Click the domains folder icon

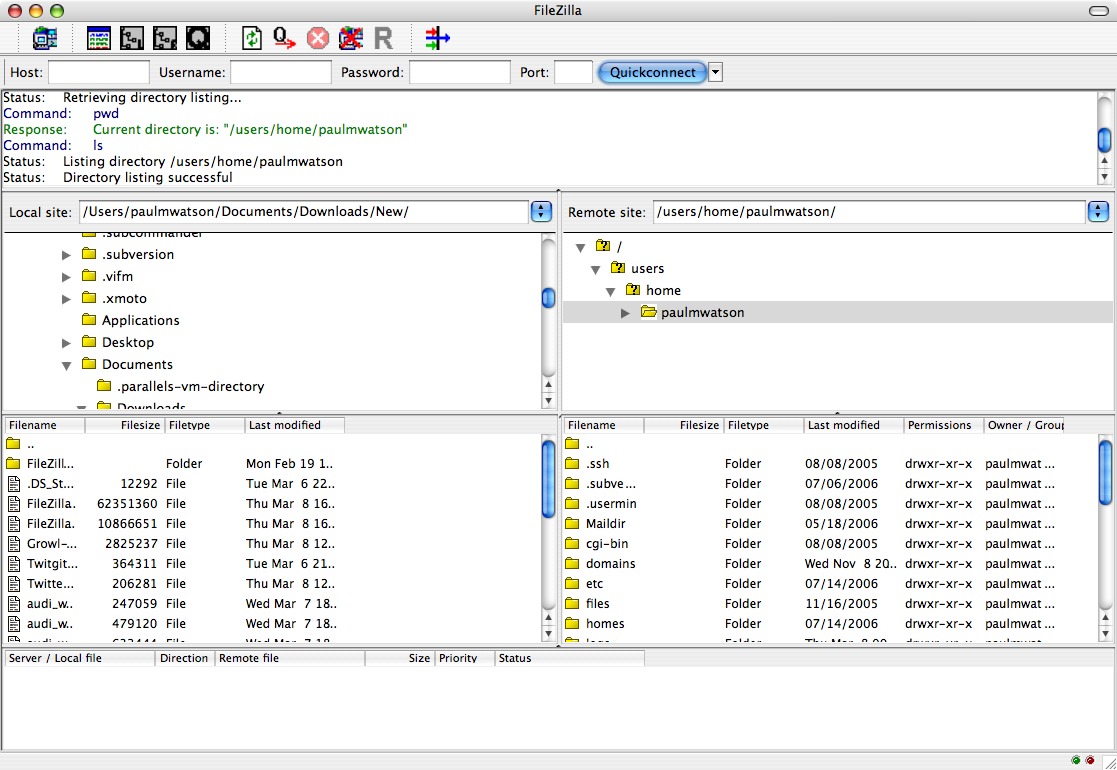tap(572, 563)
